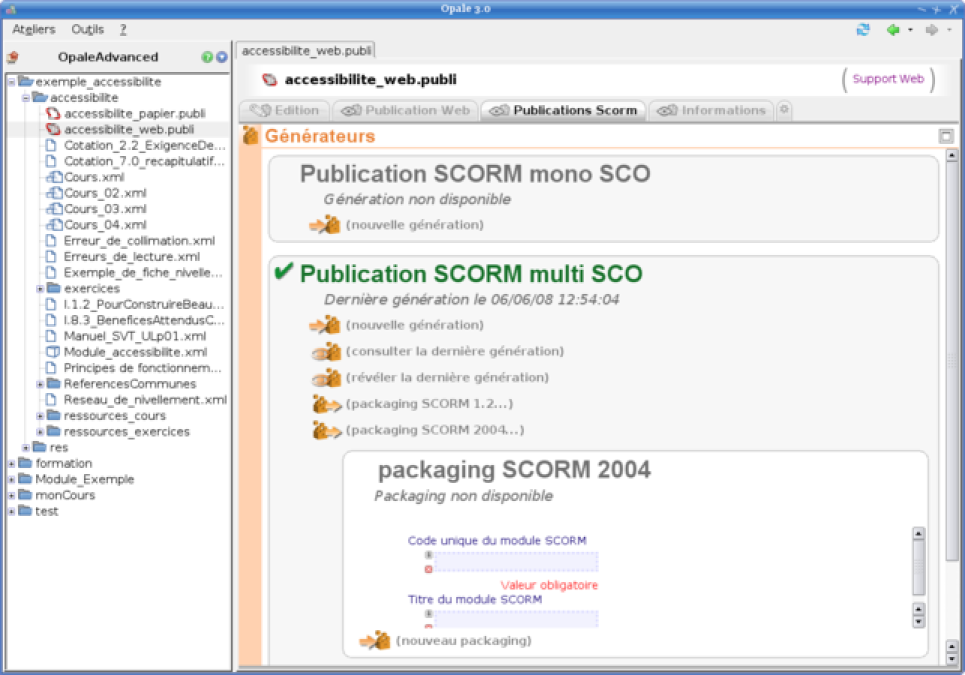Click Générateurs panel icon
The width and height of the screenshot is (965, 675).
[250, 135]
